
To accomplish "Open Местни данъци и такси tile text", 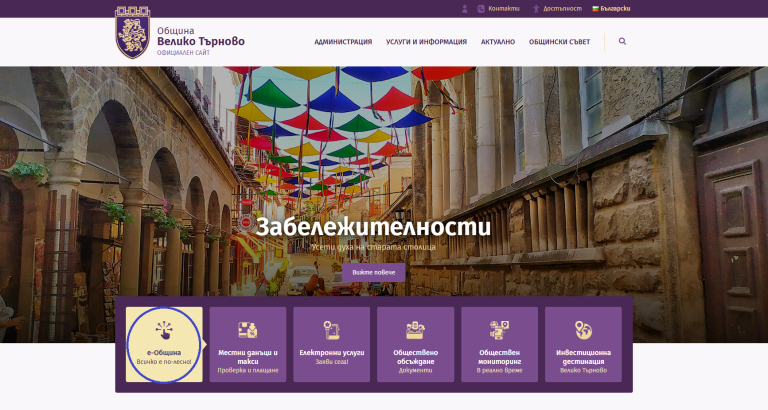I will point(248,357).
